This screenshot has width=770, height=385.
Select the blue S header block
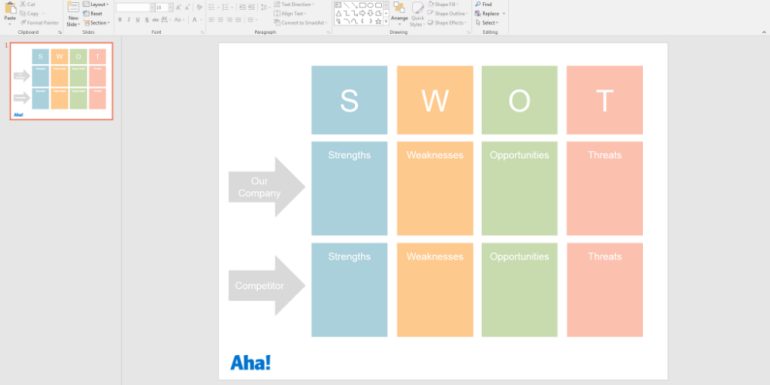pyautogui.click(x=349, y=100)
